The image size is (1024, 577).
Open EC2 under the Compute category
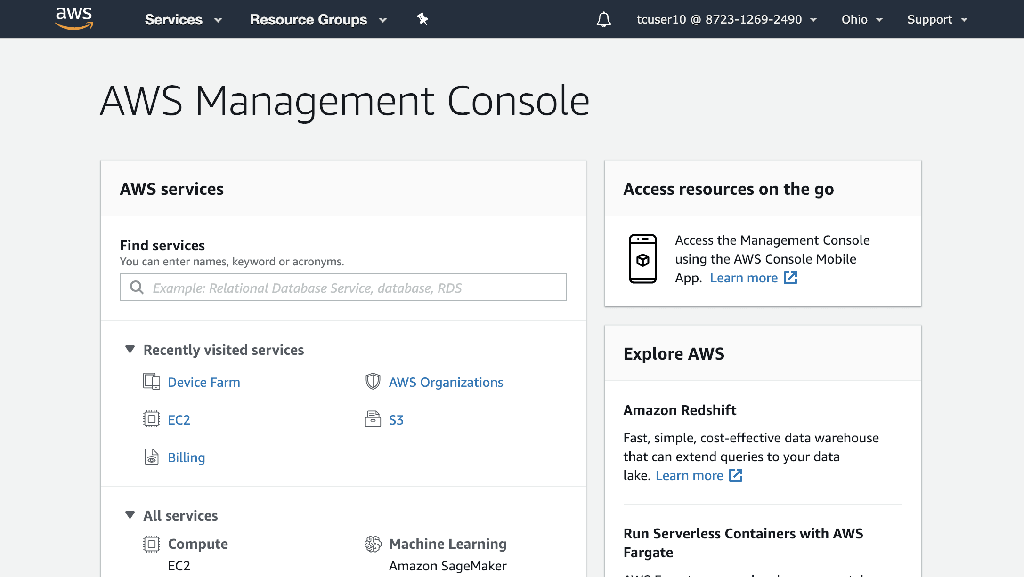coord(179,566)
